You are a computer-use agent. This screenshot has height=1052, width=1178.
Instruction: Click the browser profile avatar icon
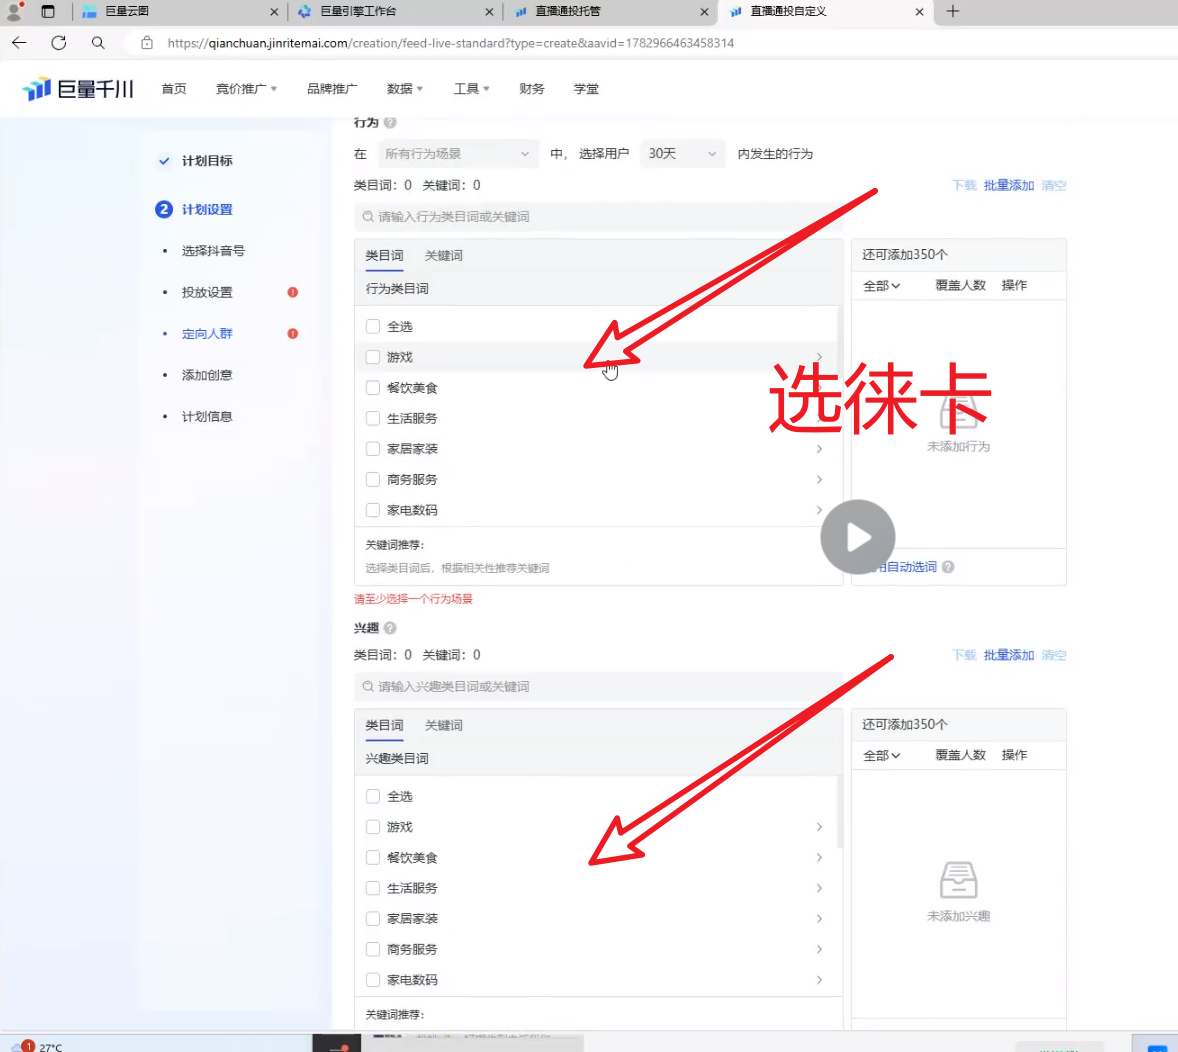[x=14, y=12]
